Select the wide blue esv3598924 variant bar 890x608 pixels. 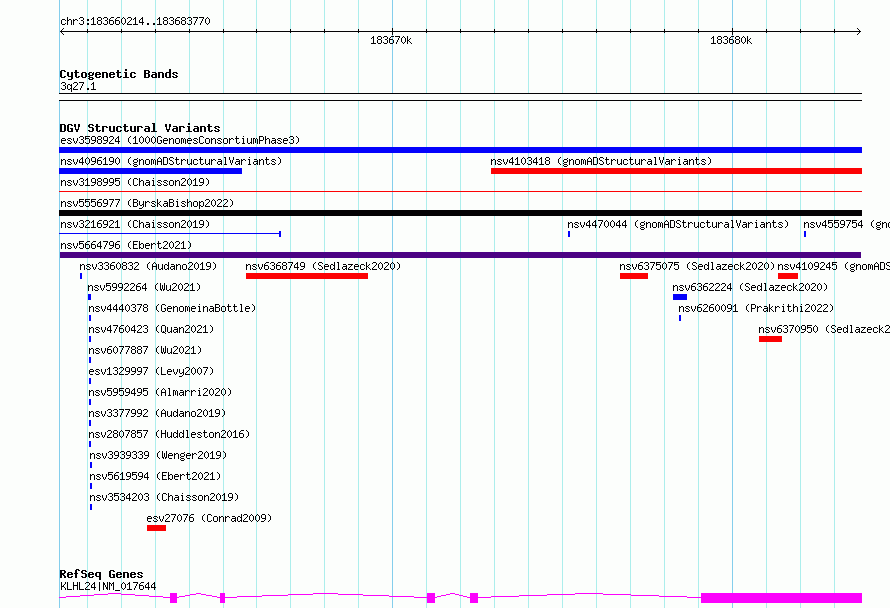[460, 150]
